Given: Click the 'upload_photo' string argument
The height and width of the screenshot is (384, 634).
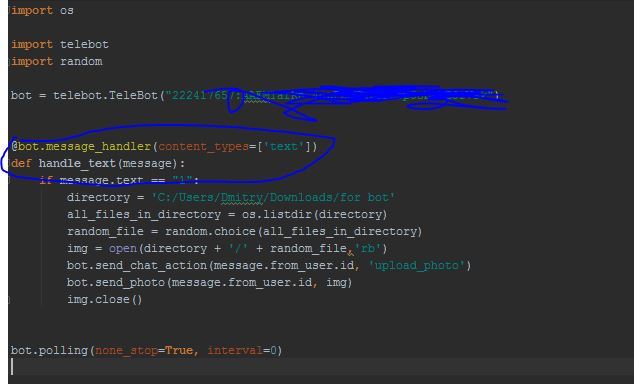Looking at the screenshot, I should tap(416, 266).
